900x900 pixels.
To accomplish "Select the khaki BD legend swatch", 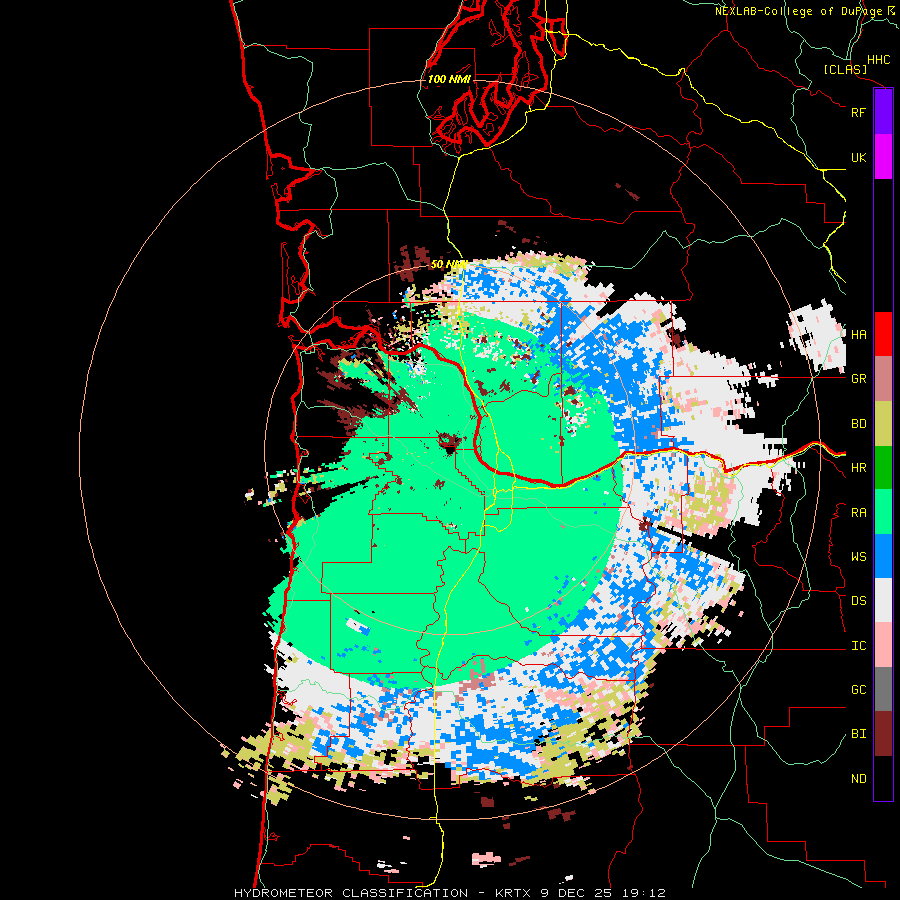I will click(883, 424).
